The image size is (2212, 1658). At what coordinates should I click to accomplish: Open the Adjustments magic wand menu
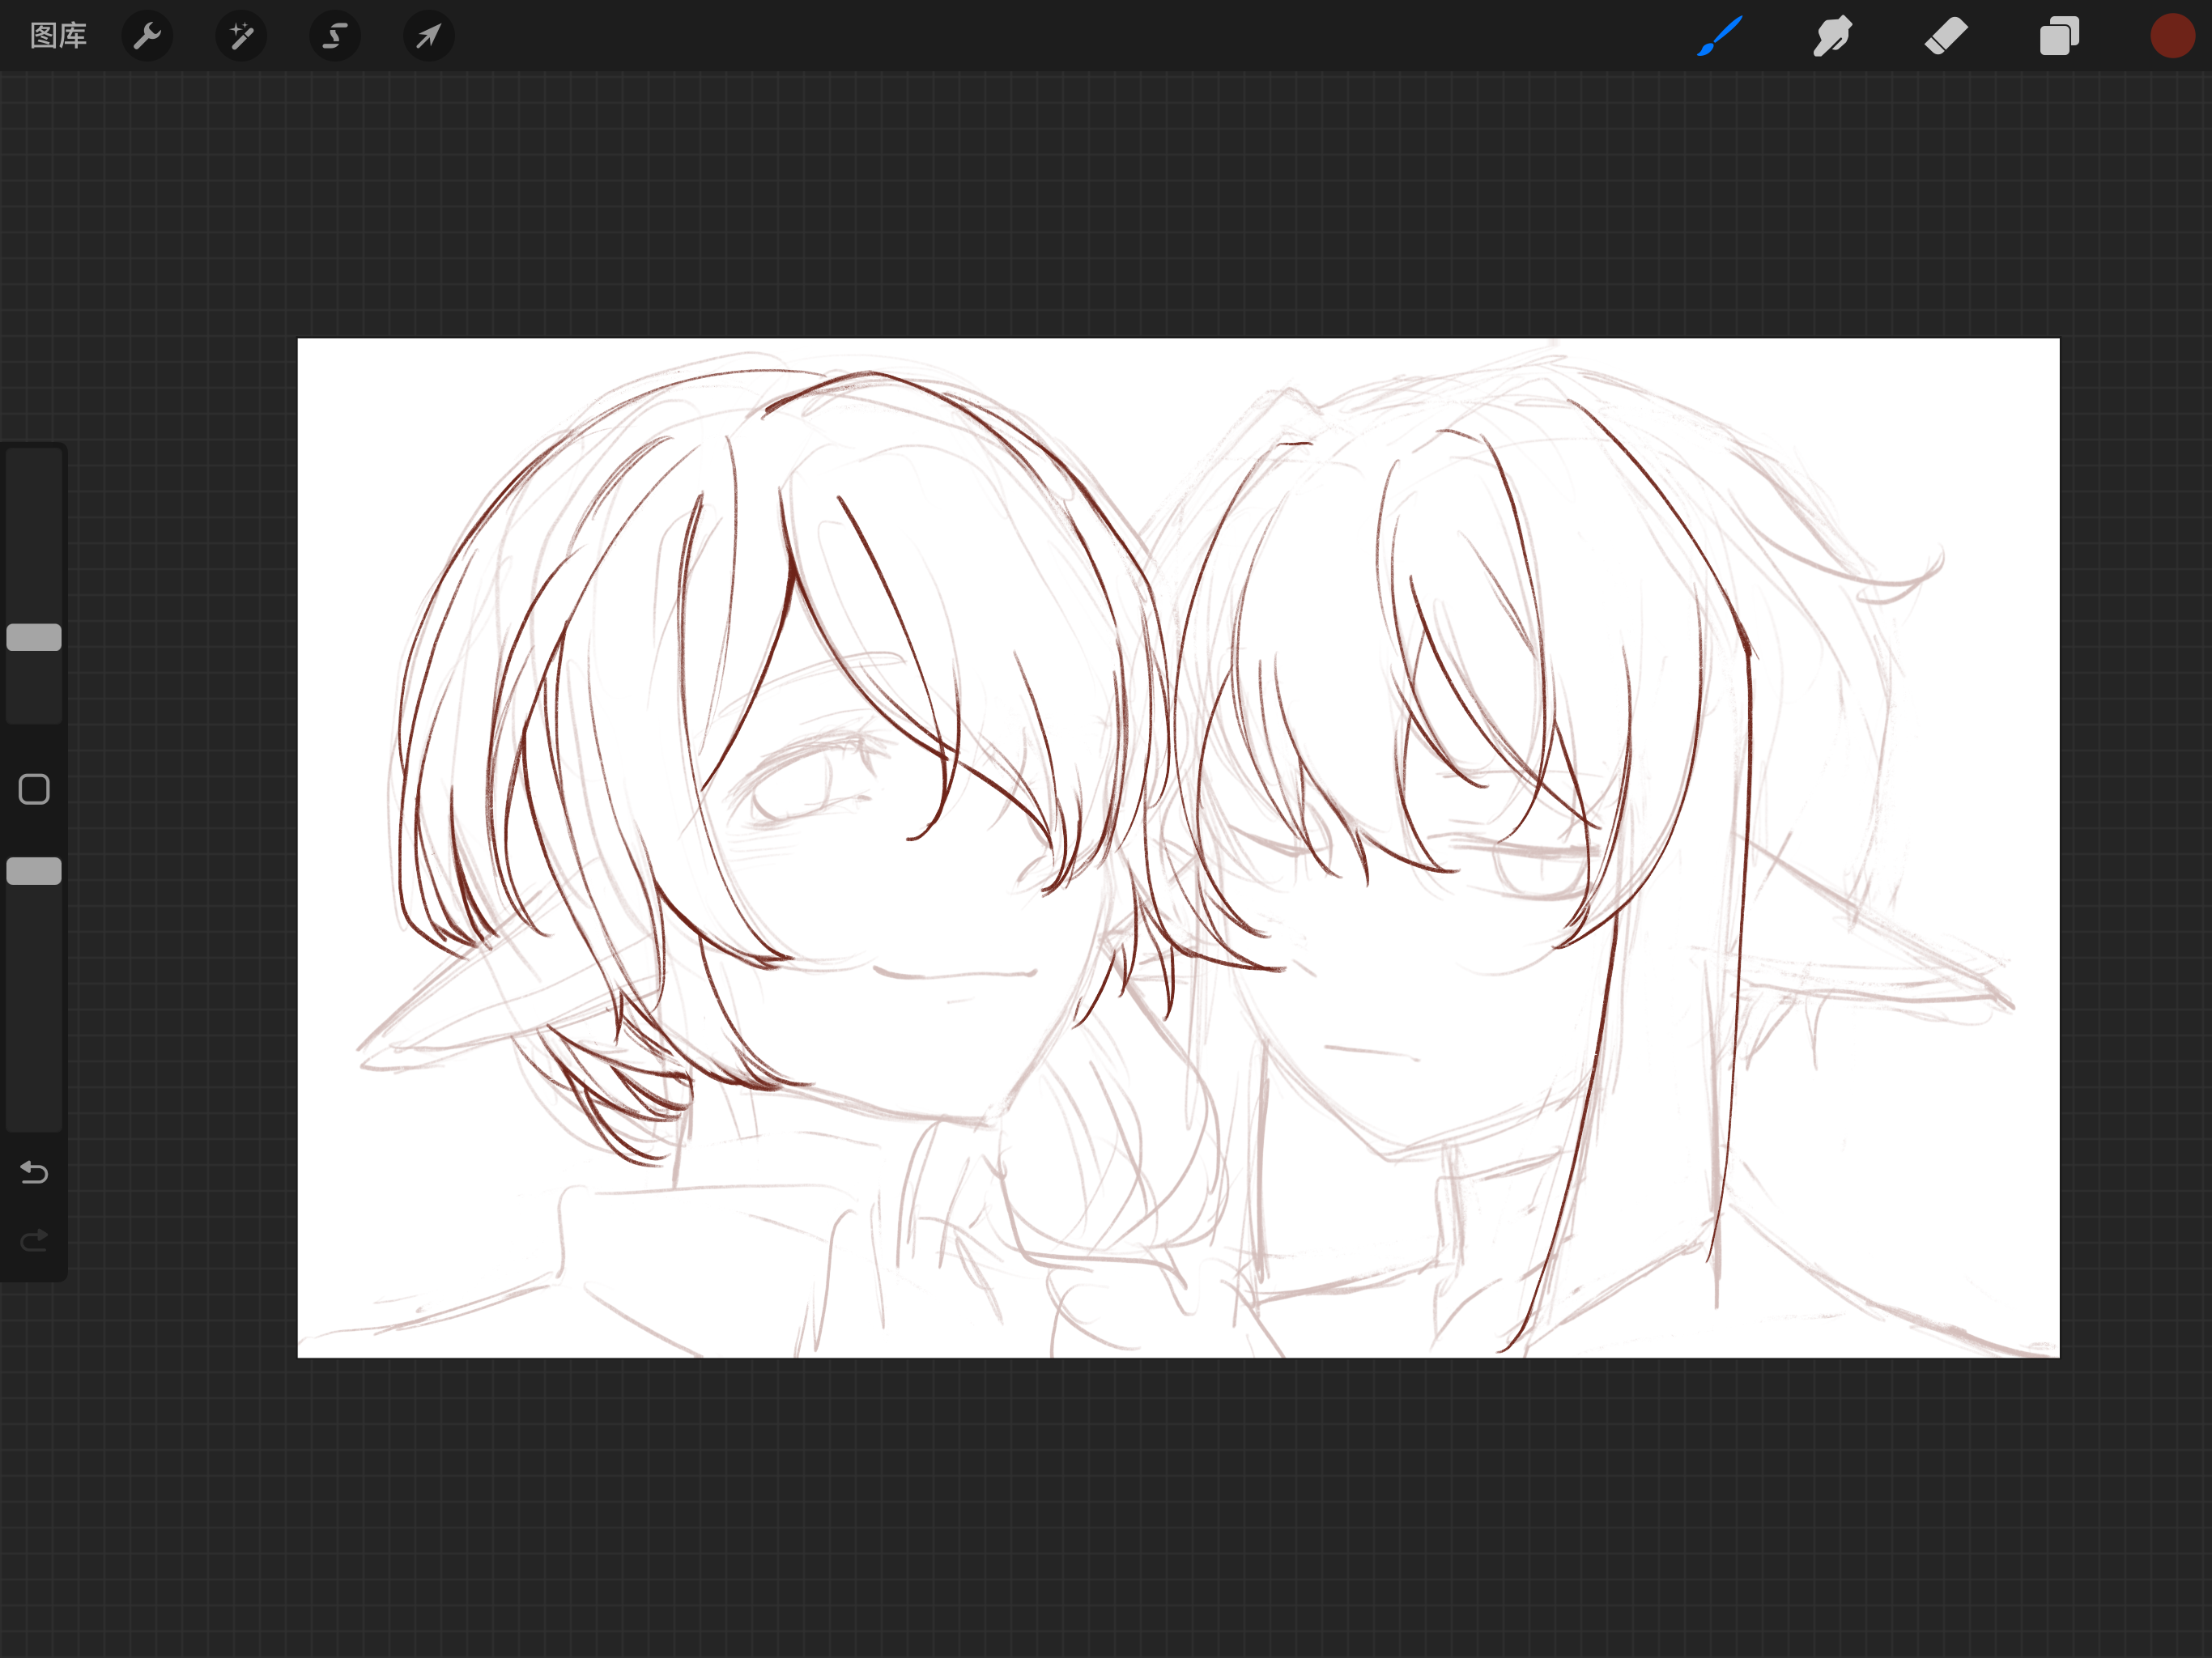[241, 36]
